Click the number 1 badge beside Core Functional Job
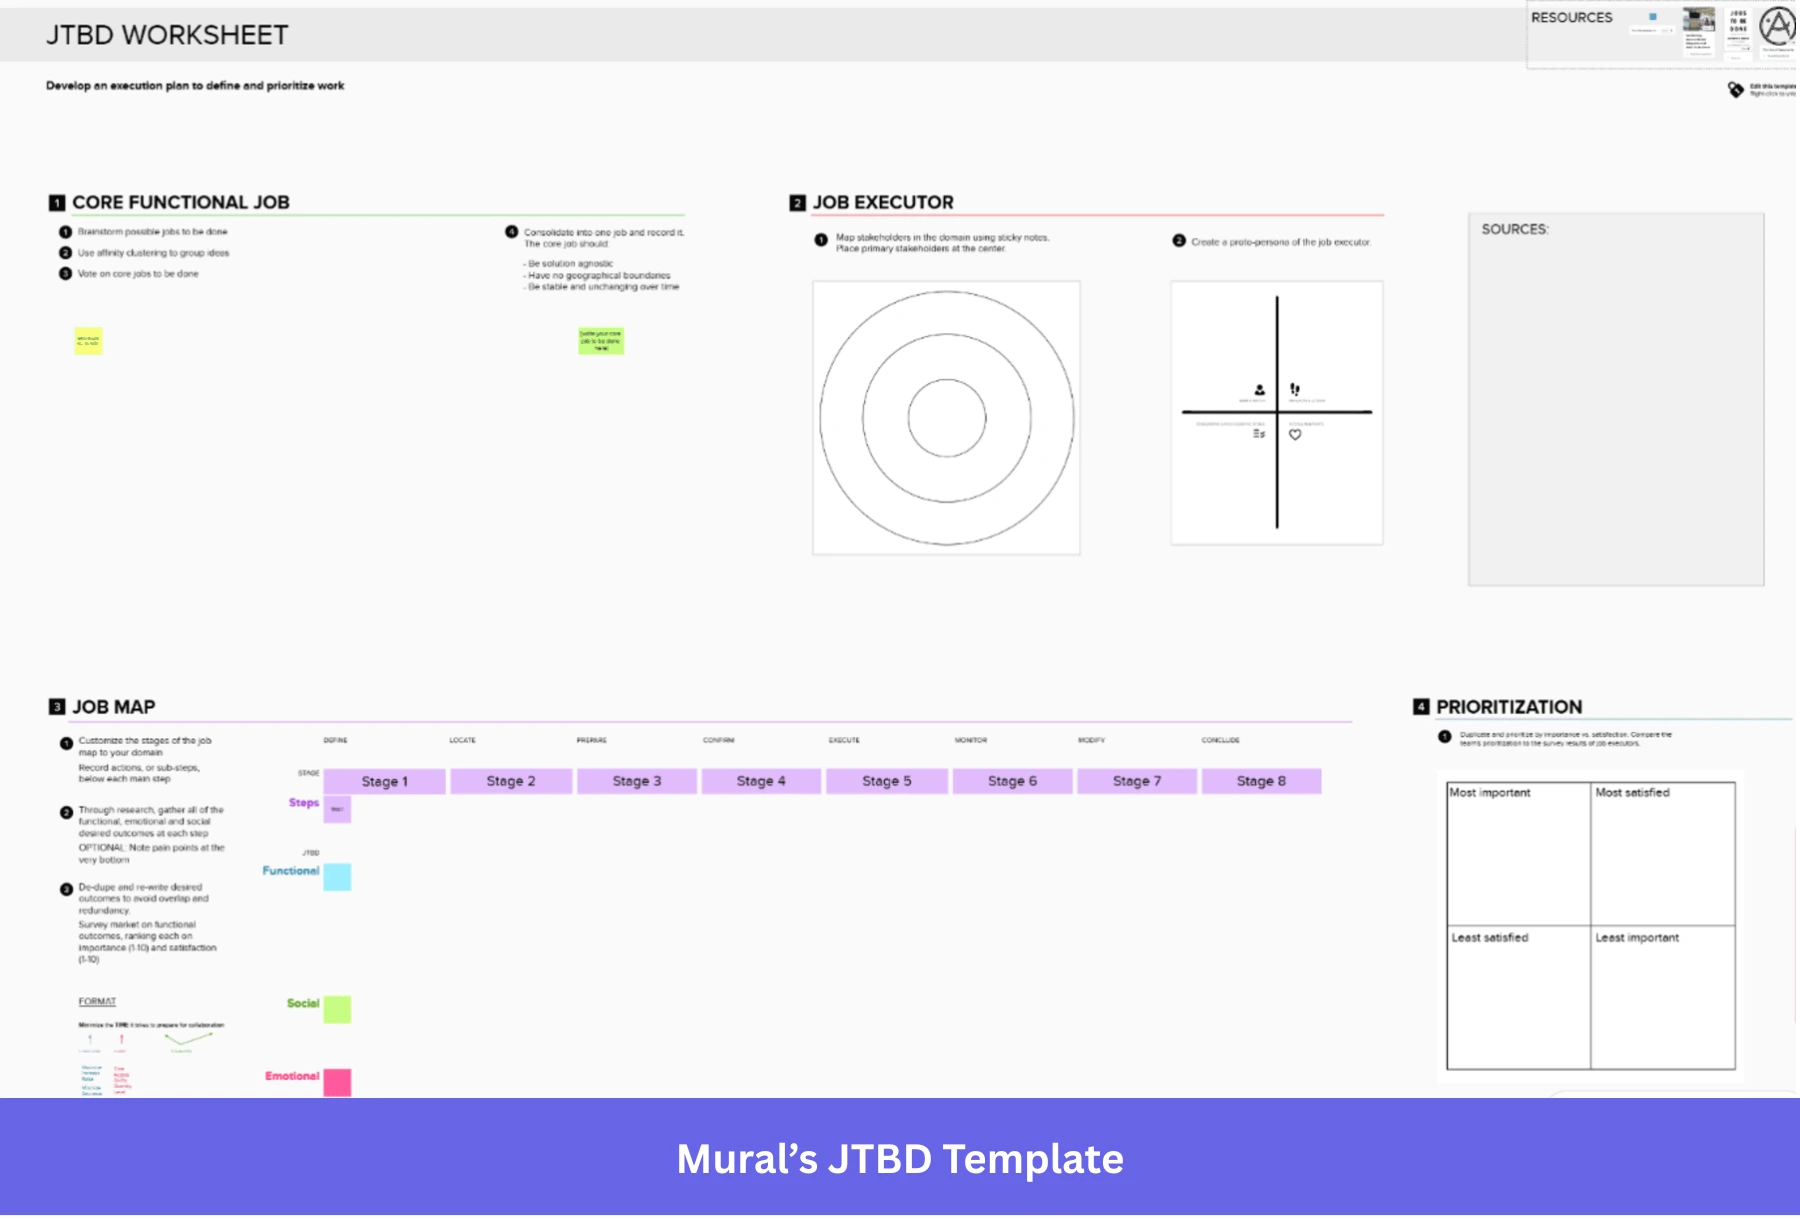The width and height of the screenshot is (1800, 1220). pos(57,203)
